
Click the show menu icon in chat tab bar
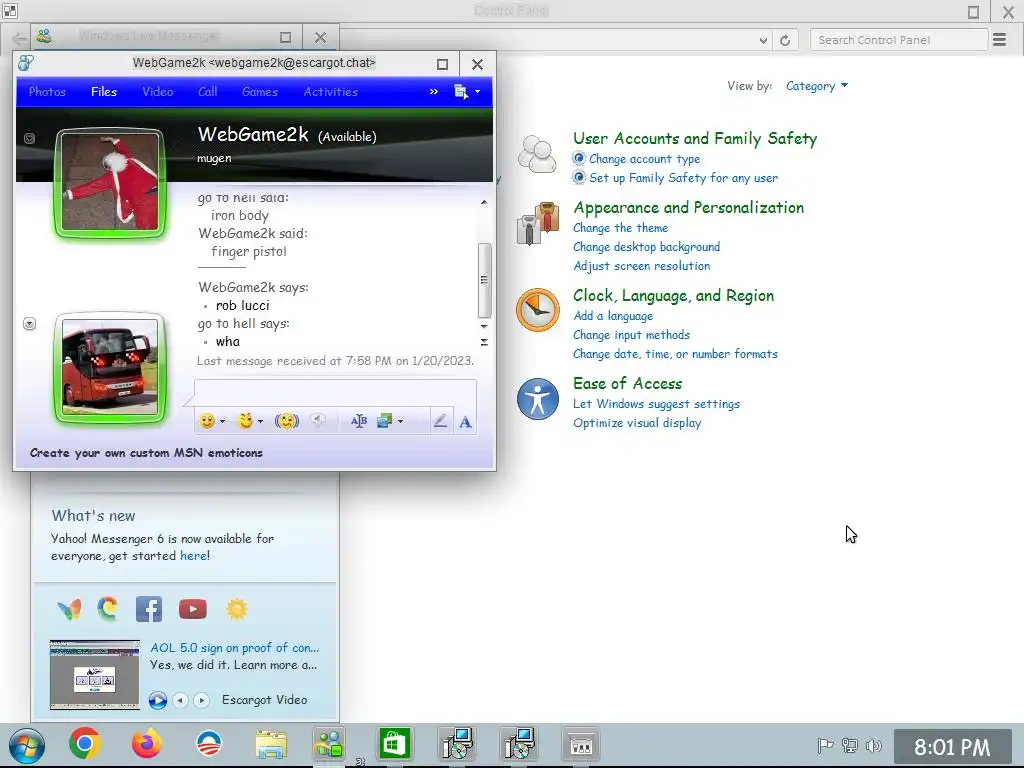[x=461, y=91]
